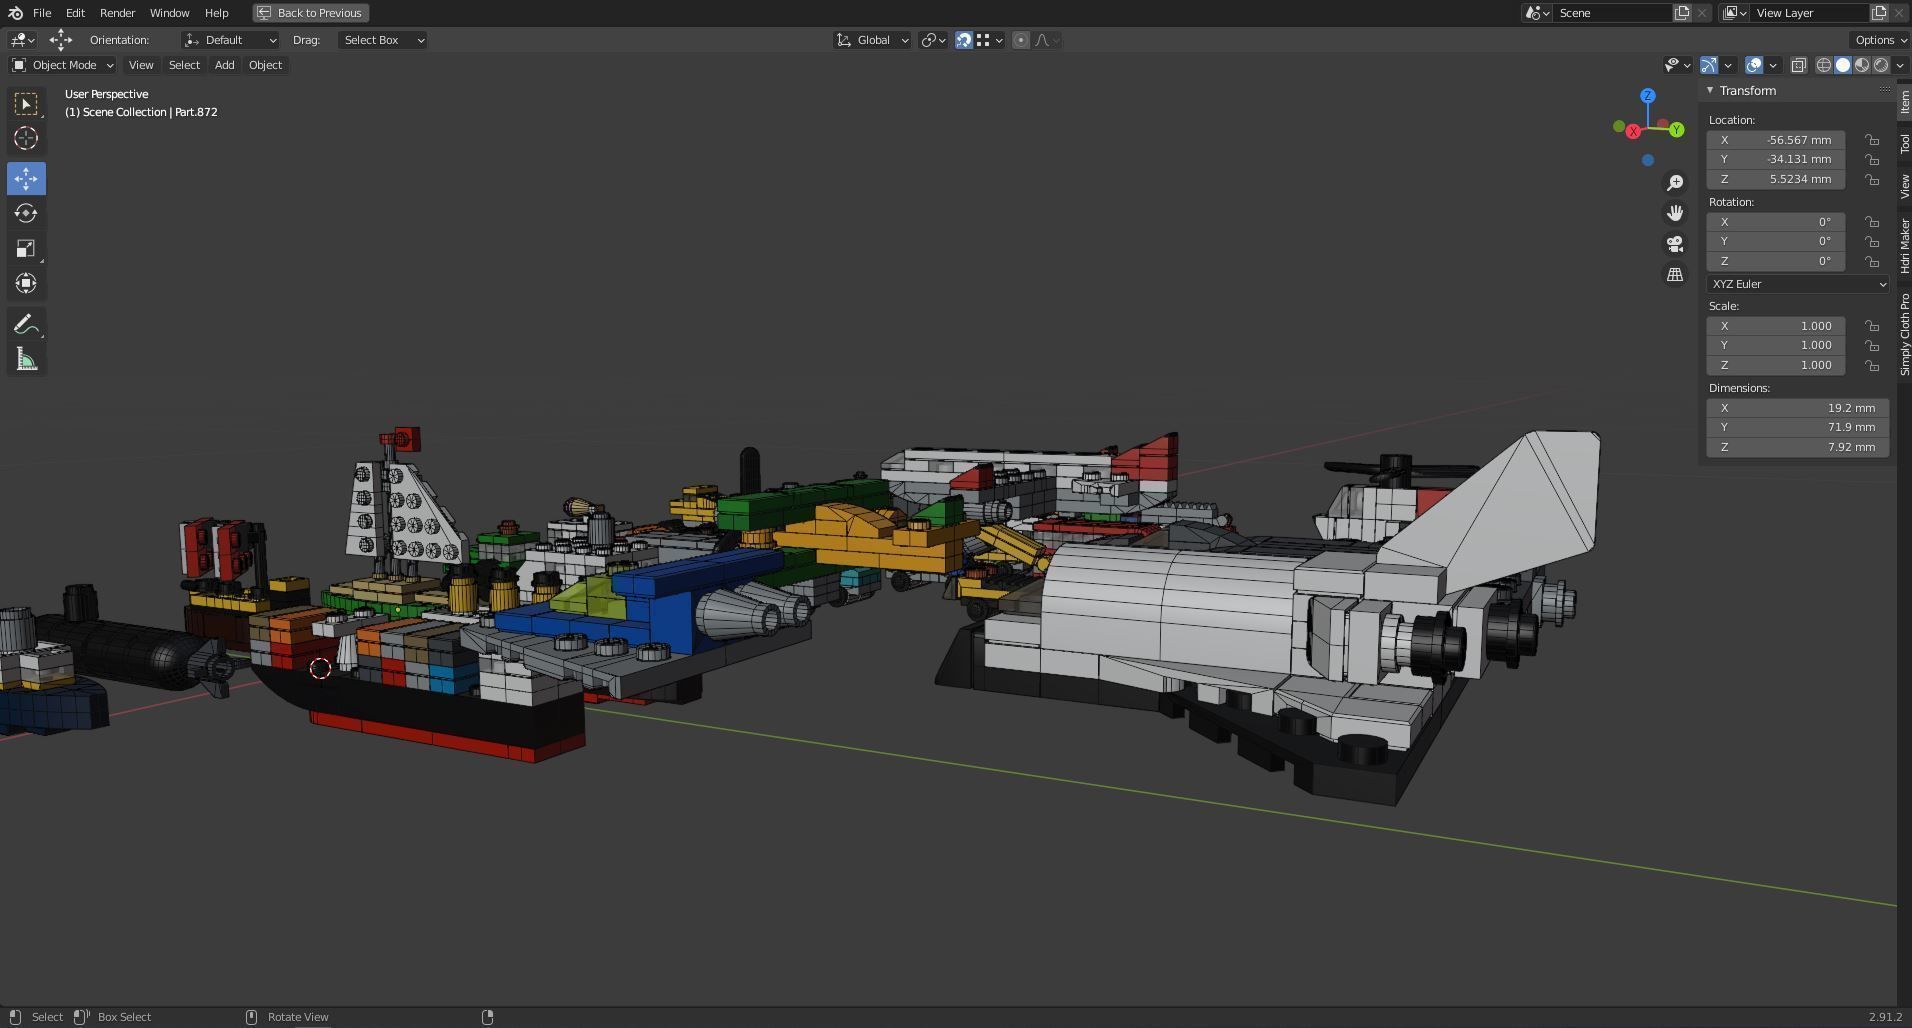The image size is (1912, 1028).
Task: Open the File menu
Action: (42, 13)
